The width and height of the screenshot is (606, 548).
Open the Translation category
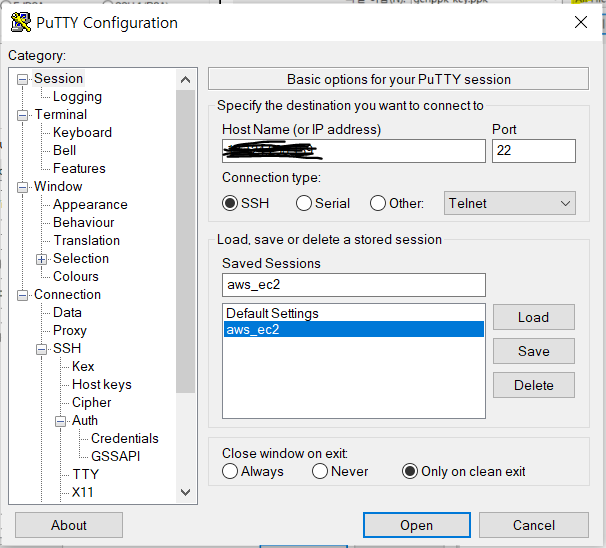click(87, 240)
